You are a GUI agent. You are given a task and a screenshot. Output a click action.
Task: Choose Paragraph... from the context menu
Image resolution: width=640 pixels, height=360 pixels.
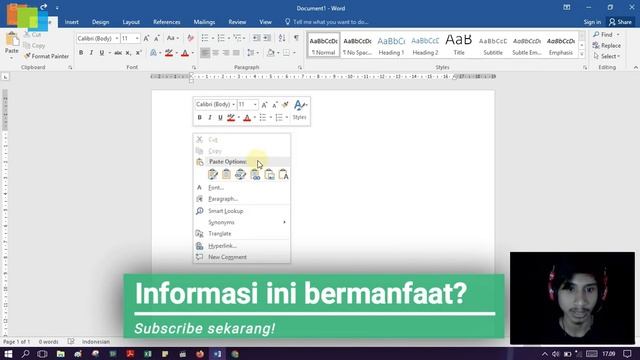pyautogui.click(x=242, y=199)
